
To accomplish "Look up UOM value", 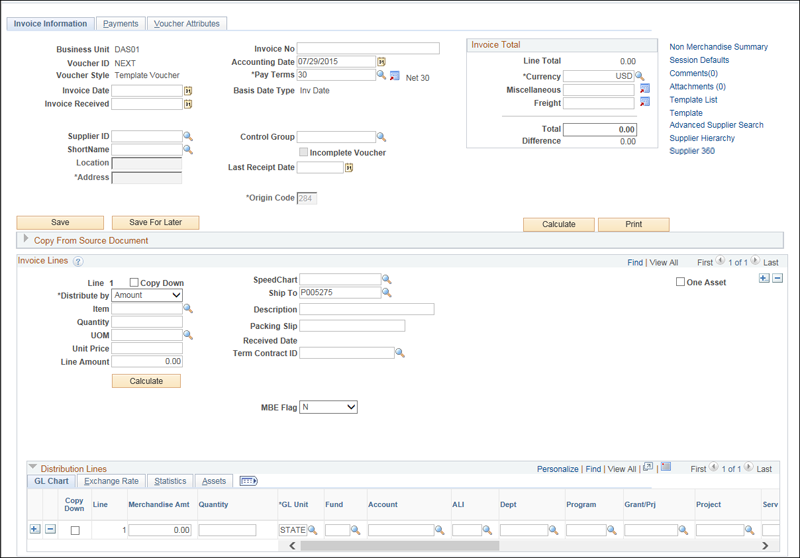I will point(188,335).
